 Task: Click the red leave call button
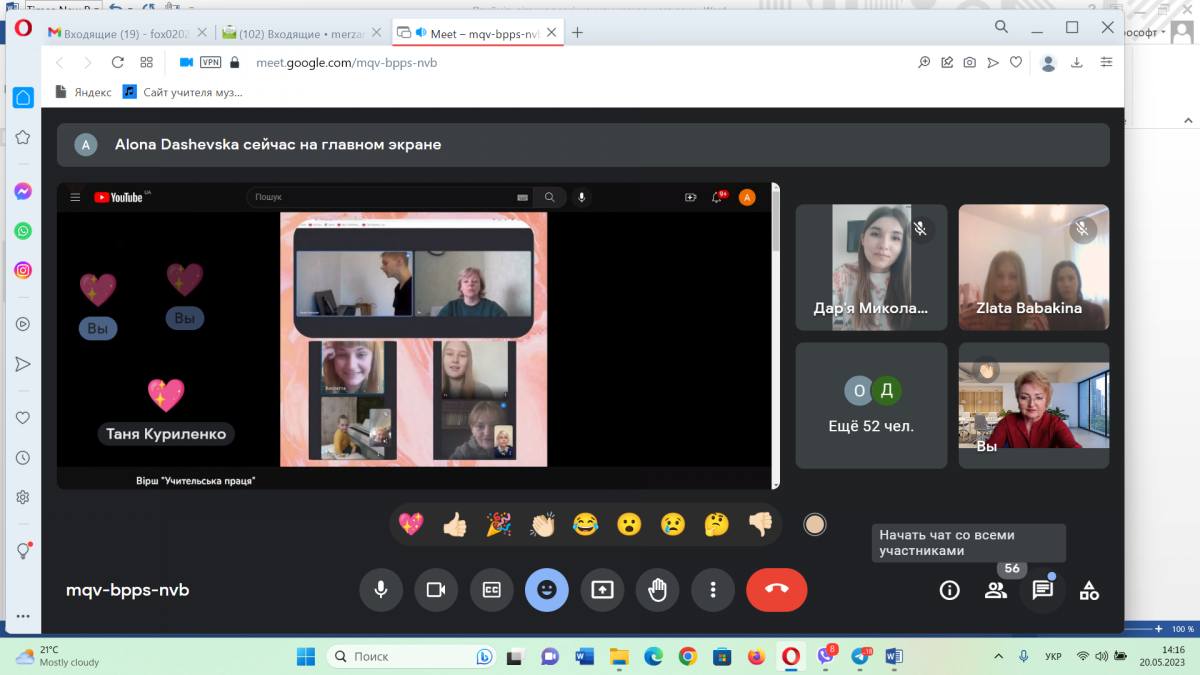[776, 590]
